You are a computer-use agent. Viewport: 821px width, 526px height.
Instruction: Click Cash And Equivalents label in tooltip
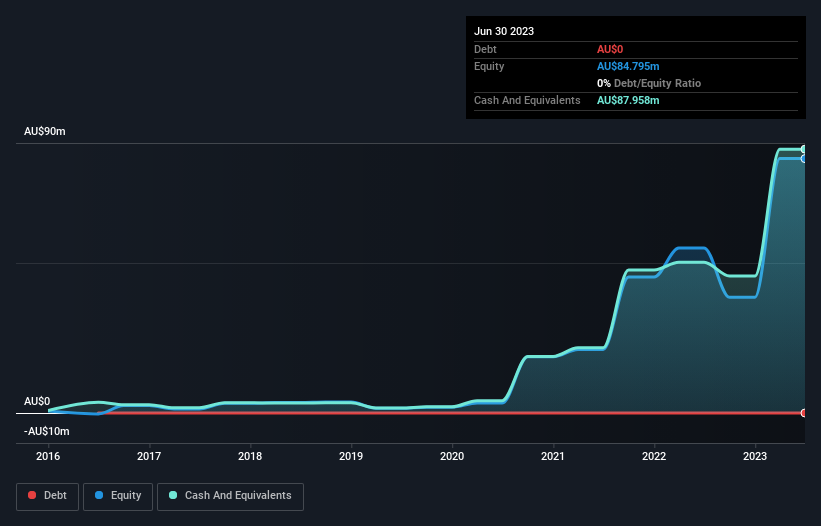click(527, 100)
